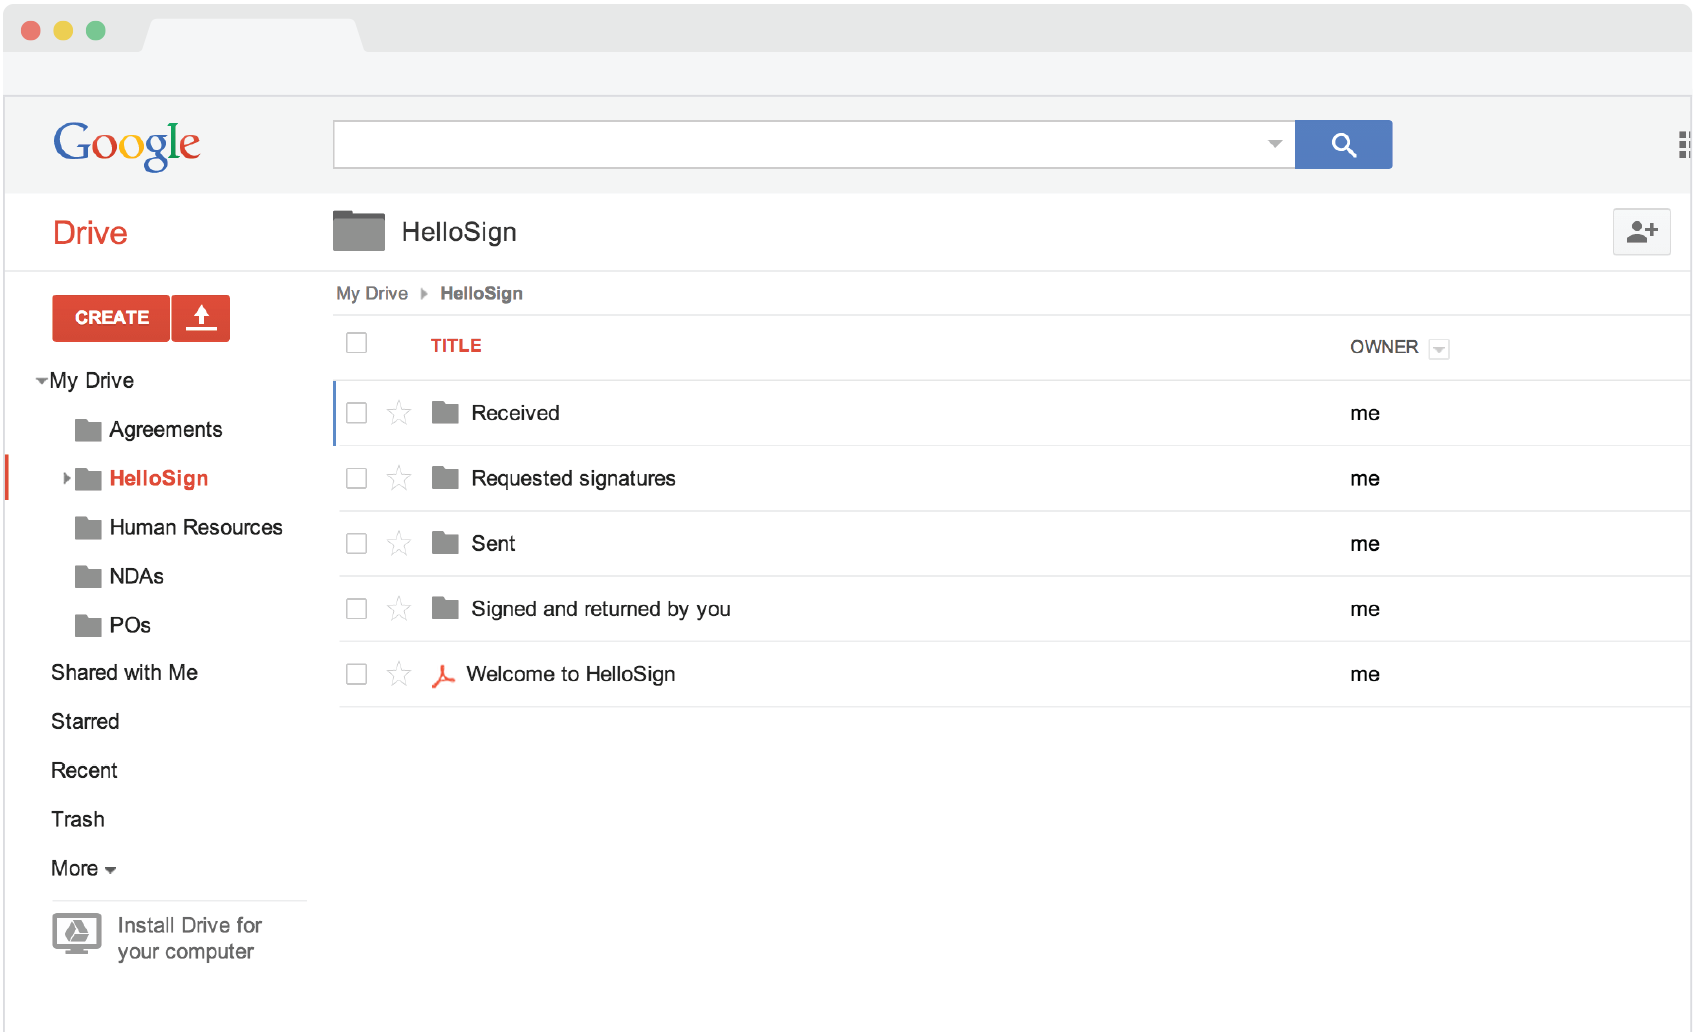This screenshot has height=1032, width=1697.
Task: Select the Agreements folder label in sidebar
Action: tap(166, 430)
